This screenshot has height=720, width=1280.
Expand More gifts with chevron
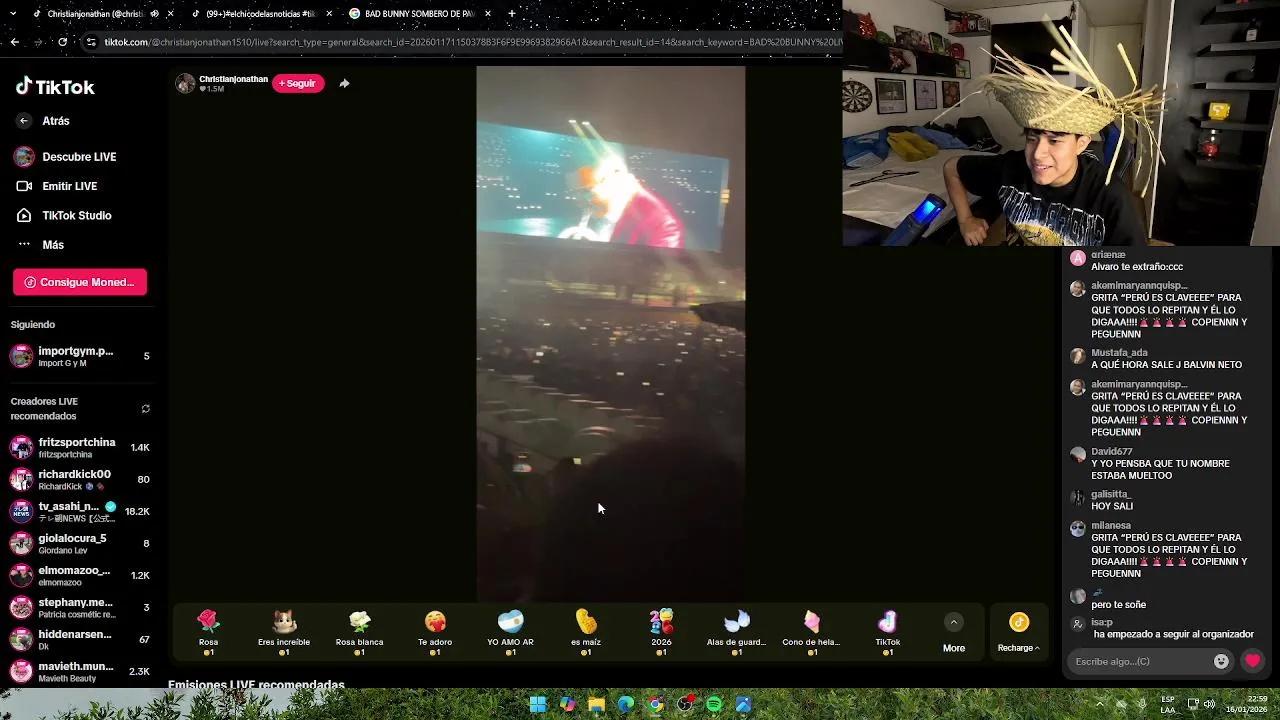coord(954,622)
